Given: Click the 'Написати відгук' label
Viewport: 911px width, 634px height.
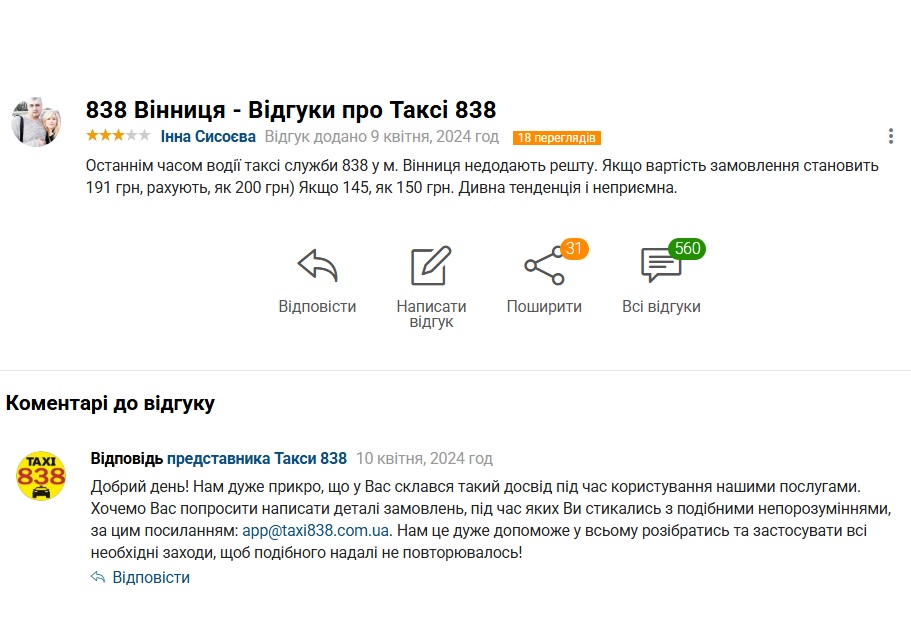Looking at the screenshot, I should coord(431,314).
